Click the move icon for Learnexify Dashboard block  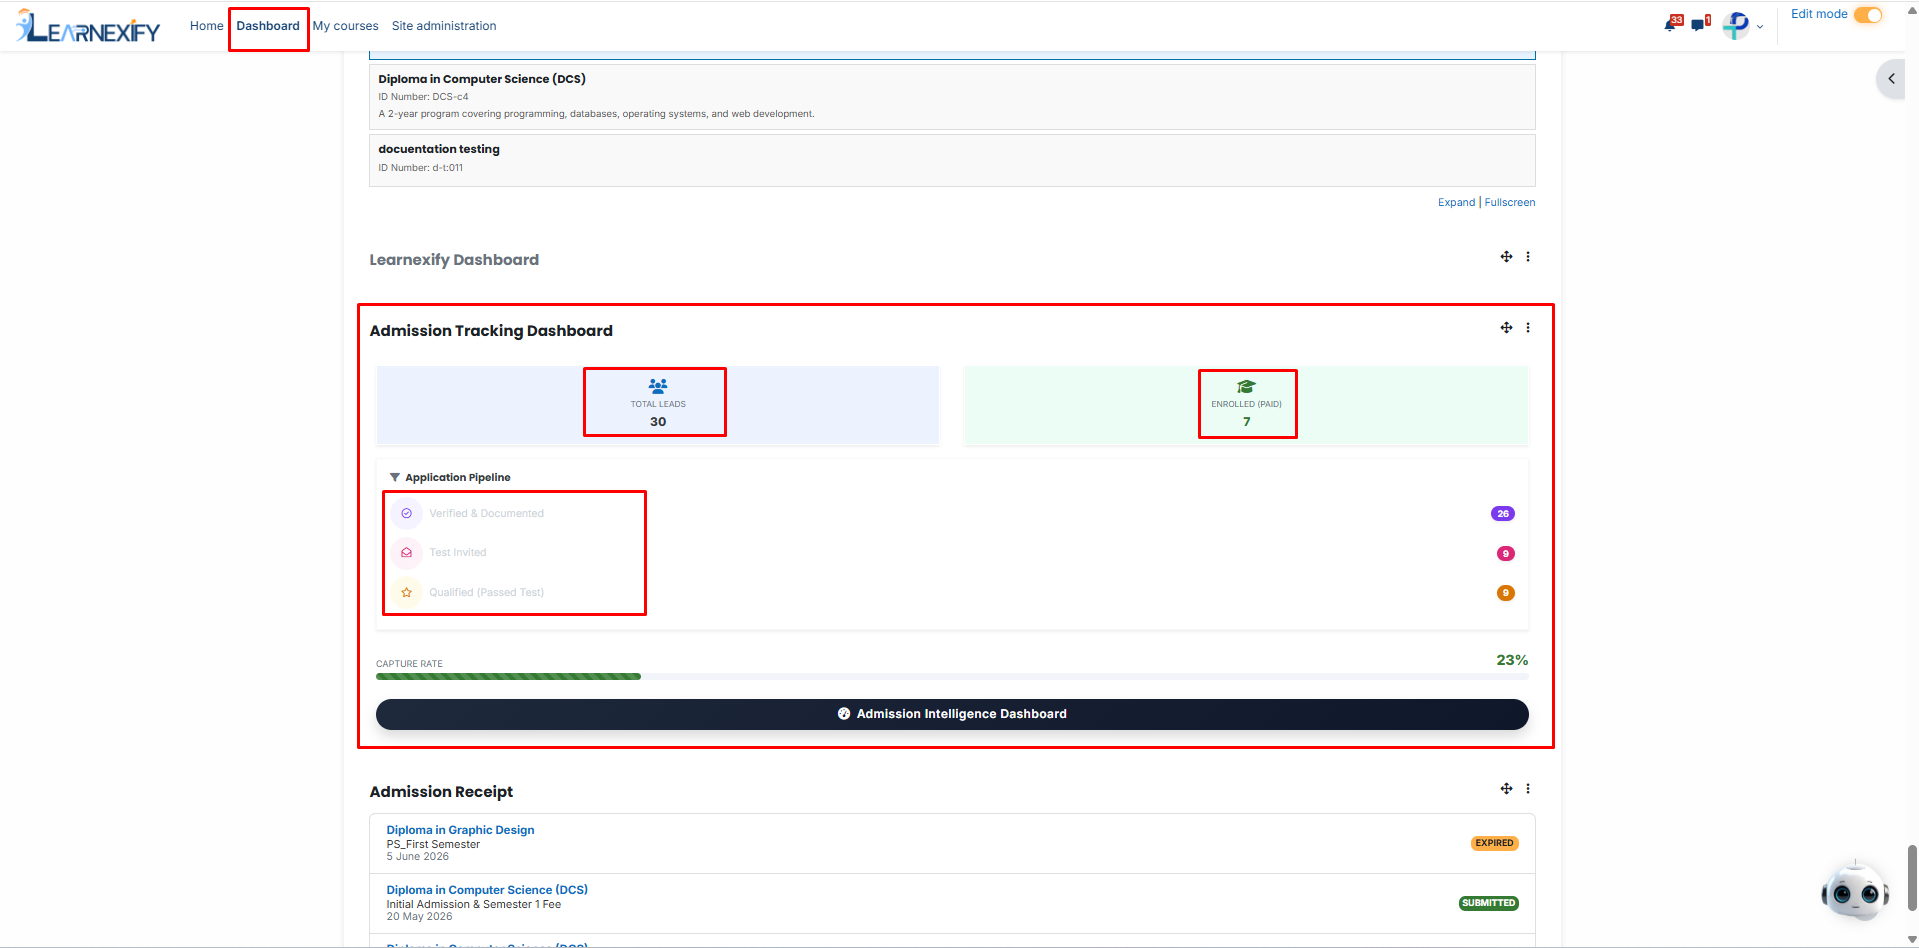1506,257
